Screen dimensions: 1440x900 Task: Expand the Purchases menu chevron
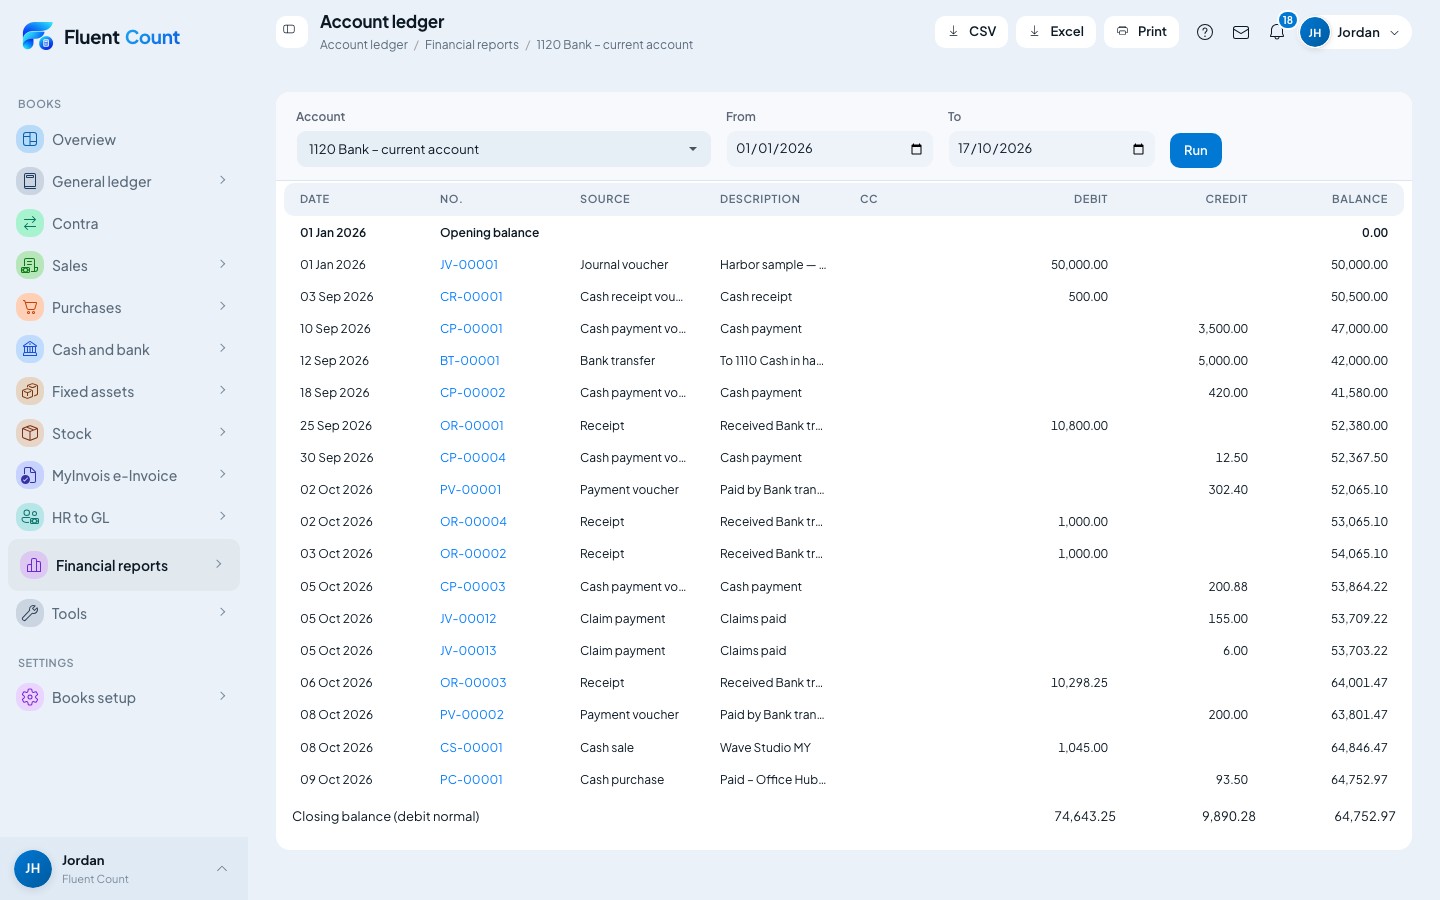point(222,306)
